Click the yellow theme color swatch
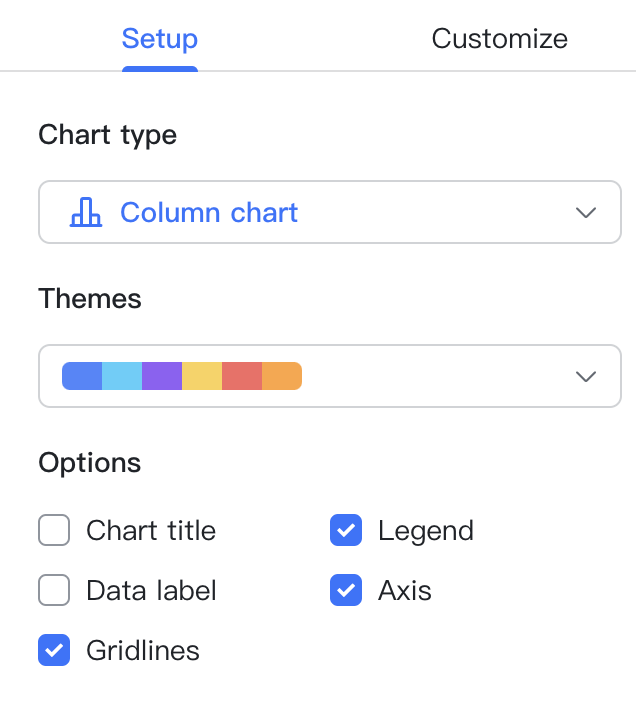The width and height of the screenshot is (636, 702). tap(202, 376)
